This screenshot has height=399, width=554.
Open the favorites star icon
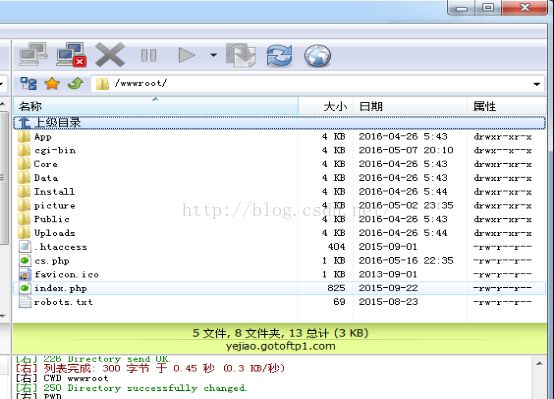click(x=52, y=84)
